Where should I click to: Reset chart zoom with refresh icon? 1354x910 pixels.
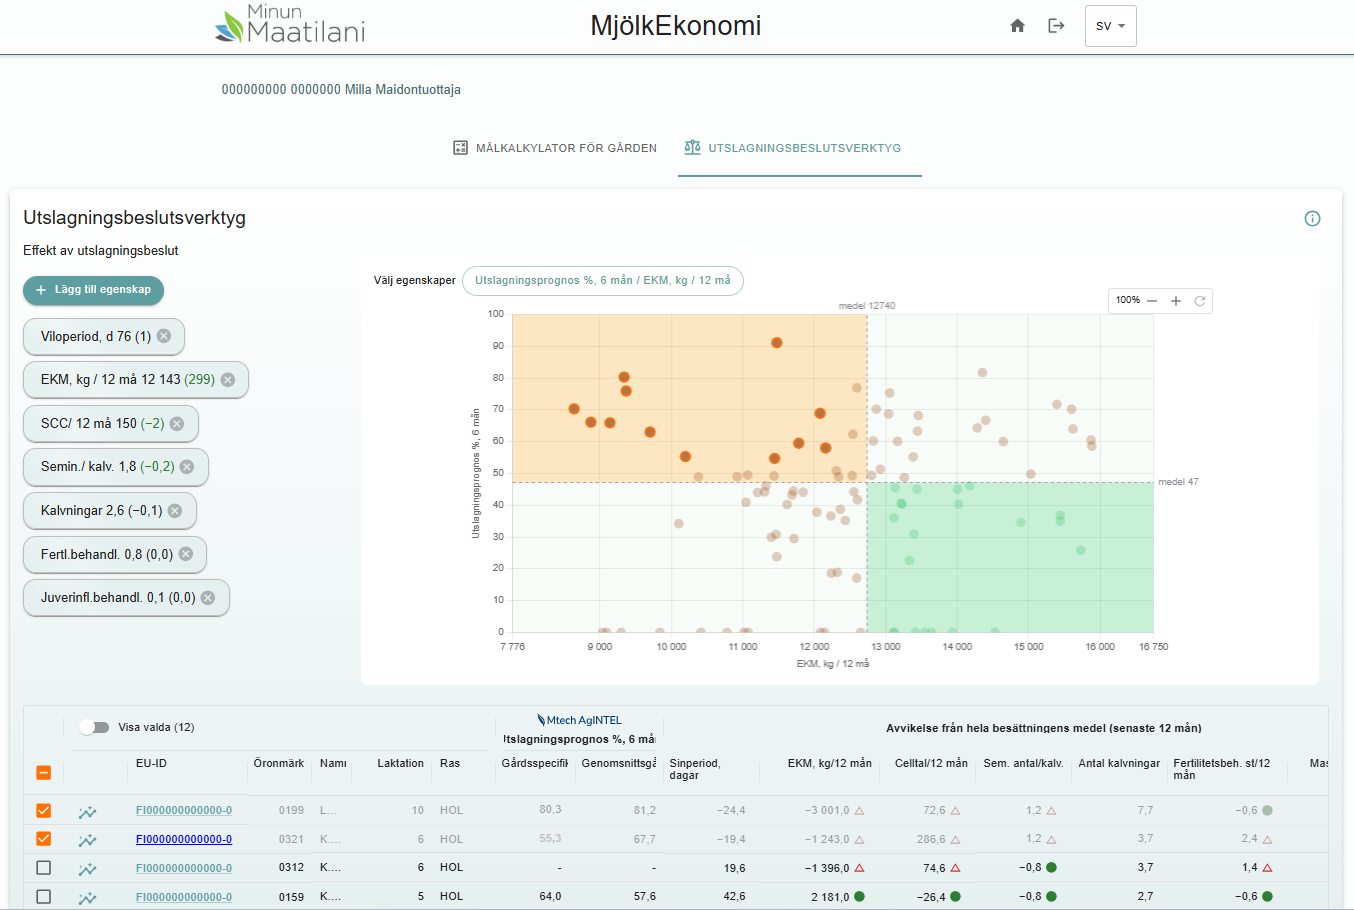point(1200,301)
